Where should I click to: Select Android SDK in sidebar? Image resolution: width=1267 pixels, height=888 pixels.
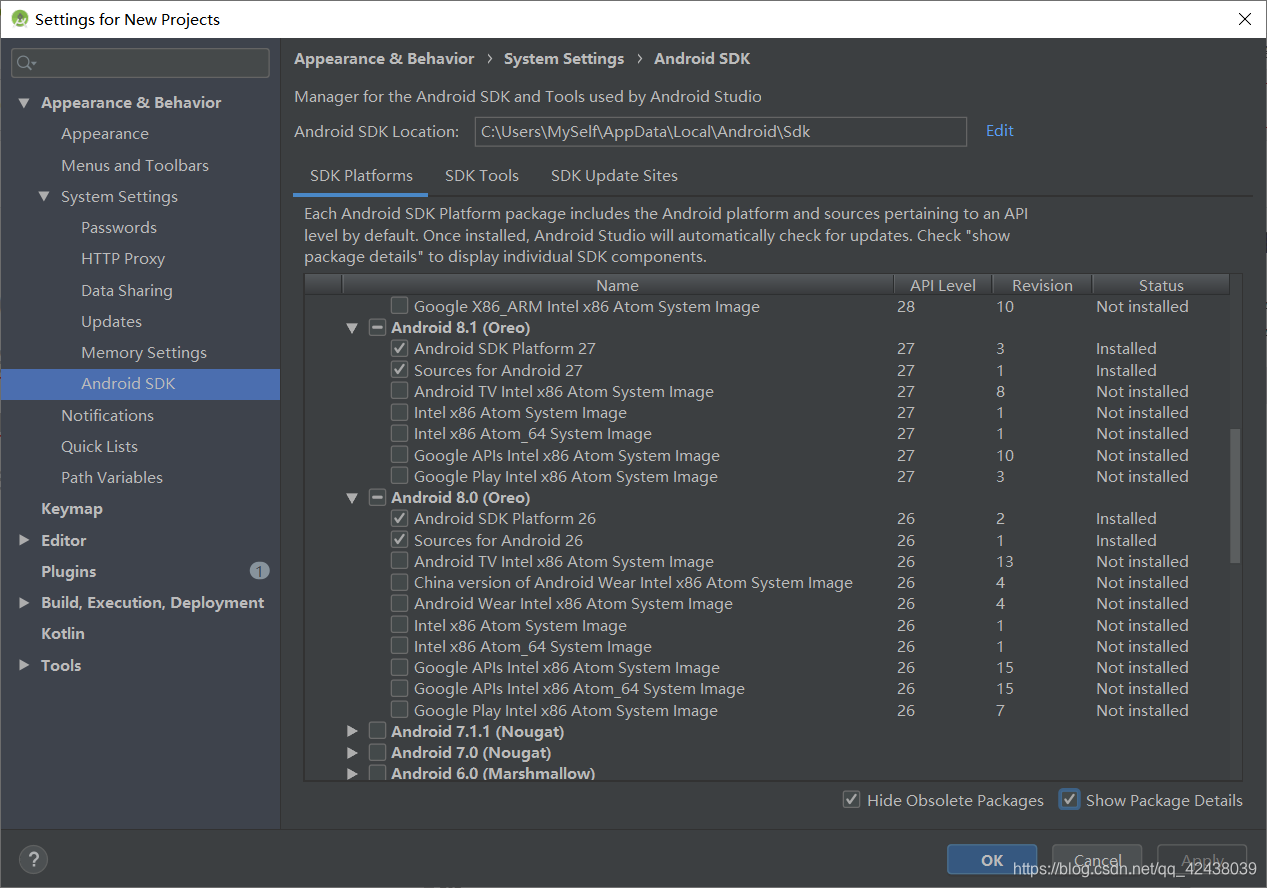coord(140,384)
